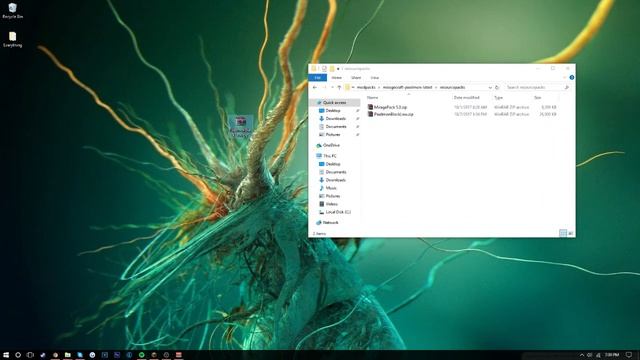Open Pictures under This PC
The height and width of the screenshot is (360, 640).
pyautogui.click(x=333, y=196)
